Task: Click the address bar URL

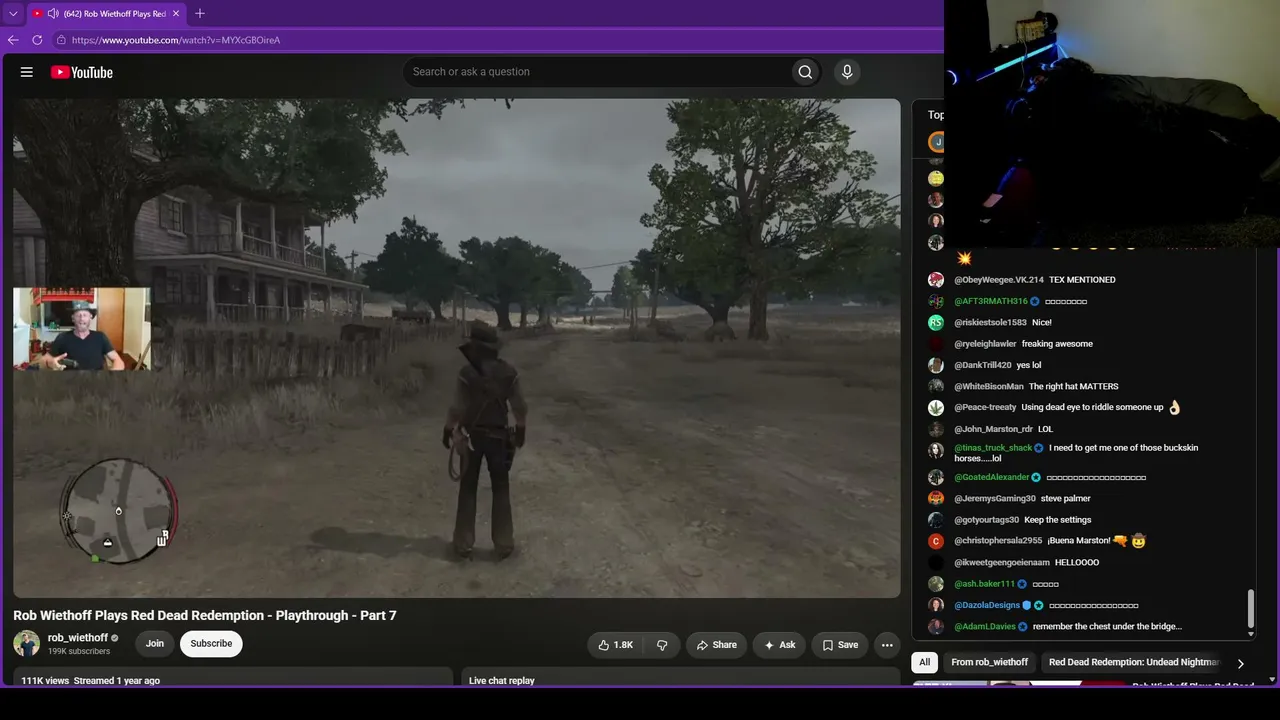Action: tap(176, 40)
